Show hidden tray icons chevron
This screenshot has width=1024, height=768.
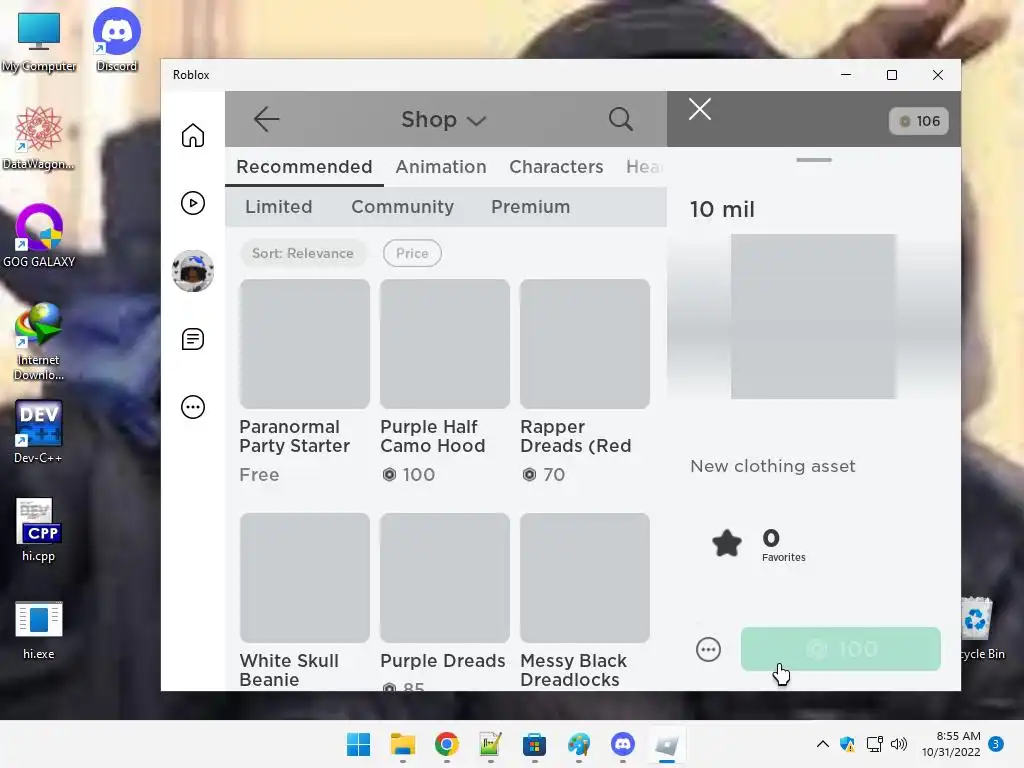[x=823, y=744]
